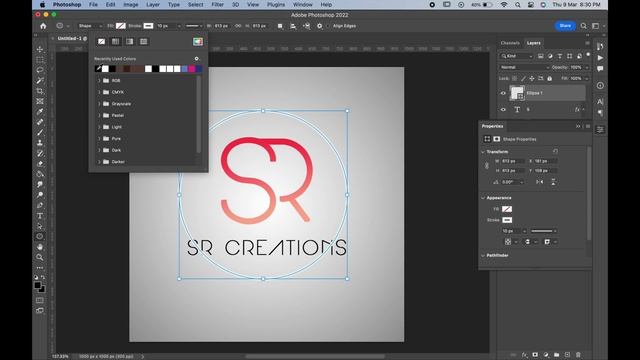Viewport: 640px width, 360px height.
Task: Click the Stroke swatch in options bar
Action: tap(148, 26)
